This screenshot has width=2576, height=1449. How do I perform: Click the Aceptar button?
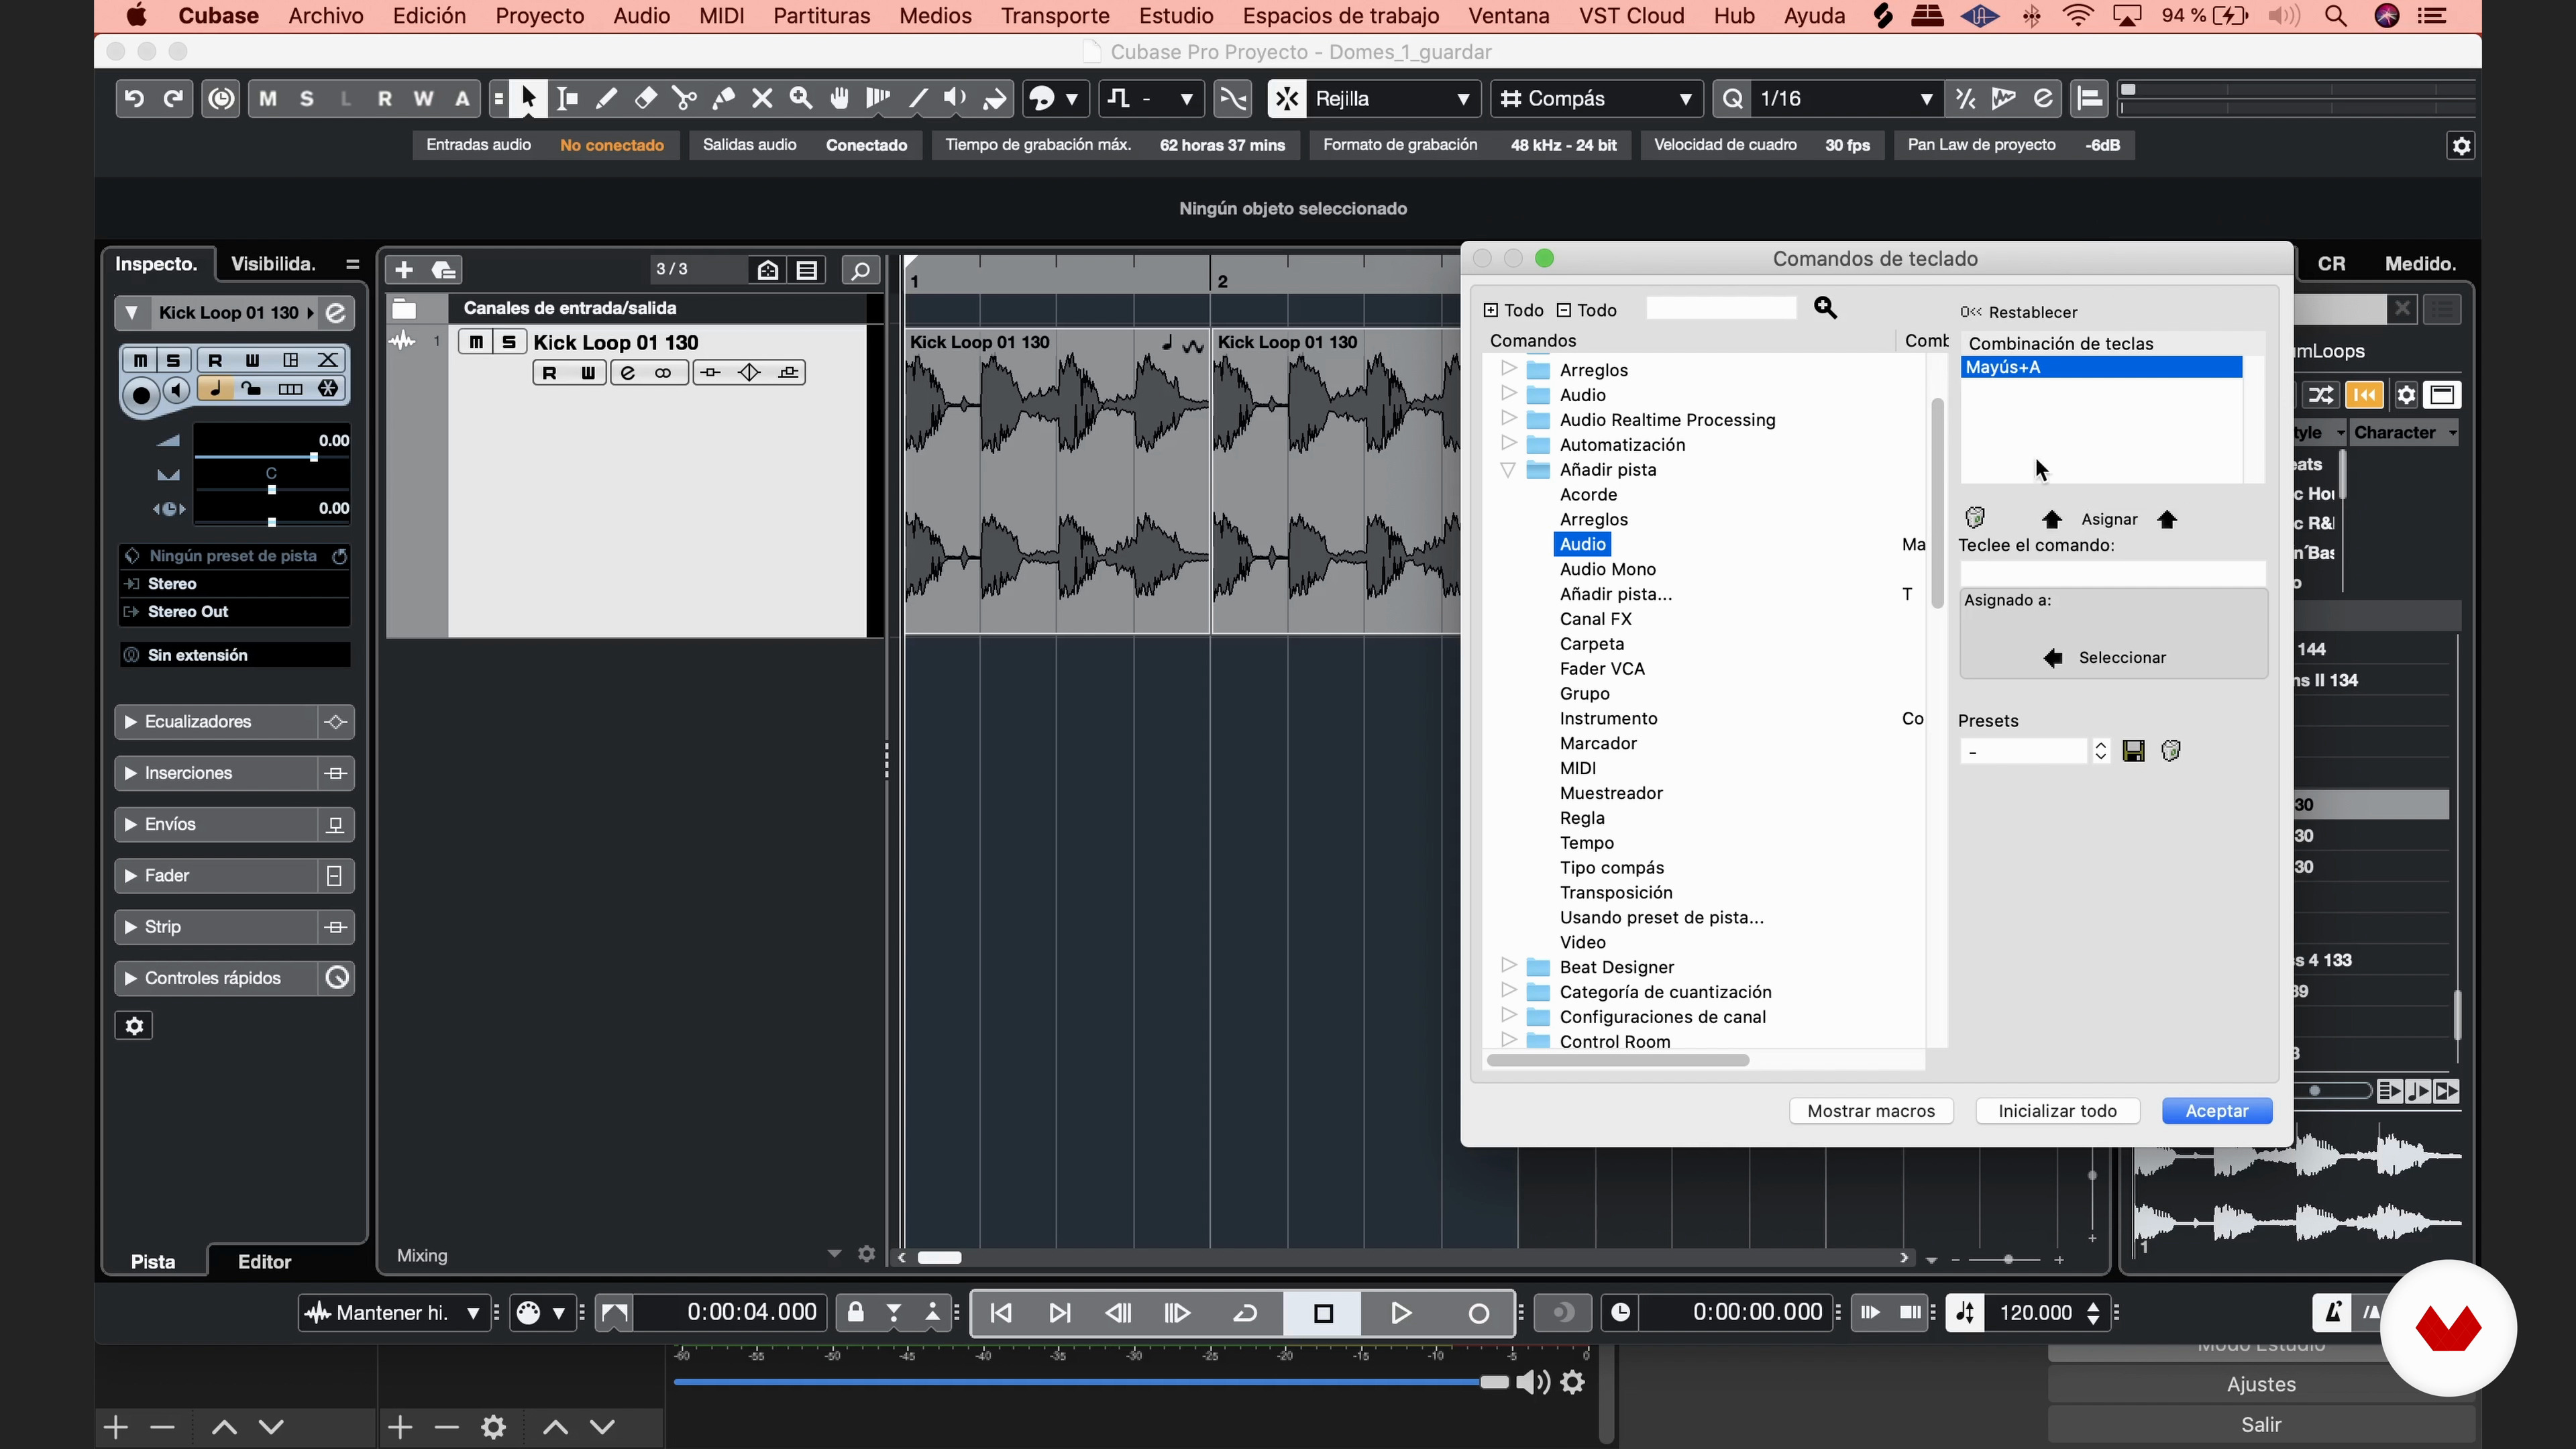pyautogui.click(x=2217, y=1111)
